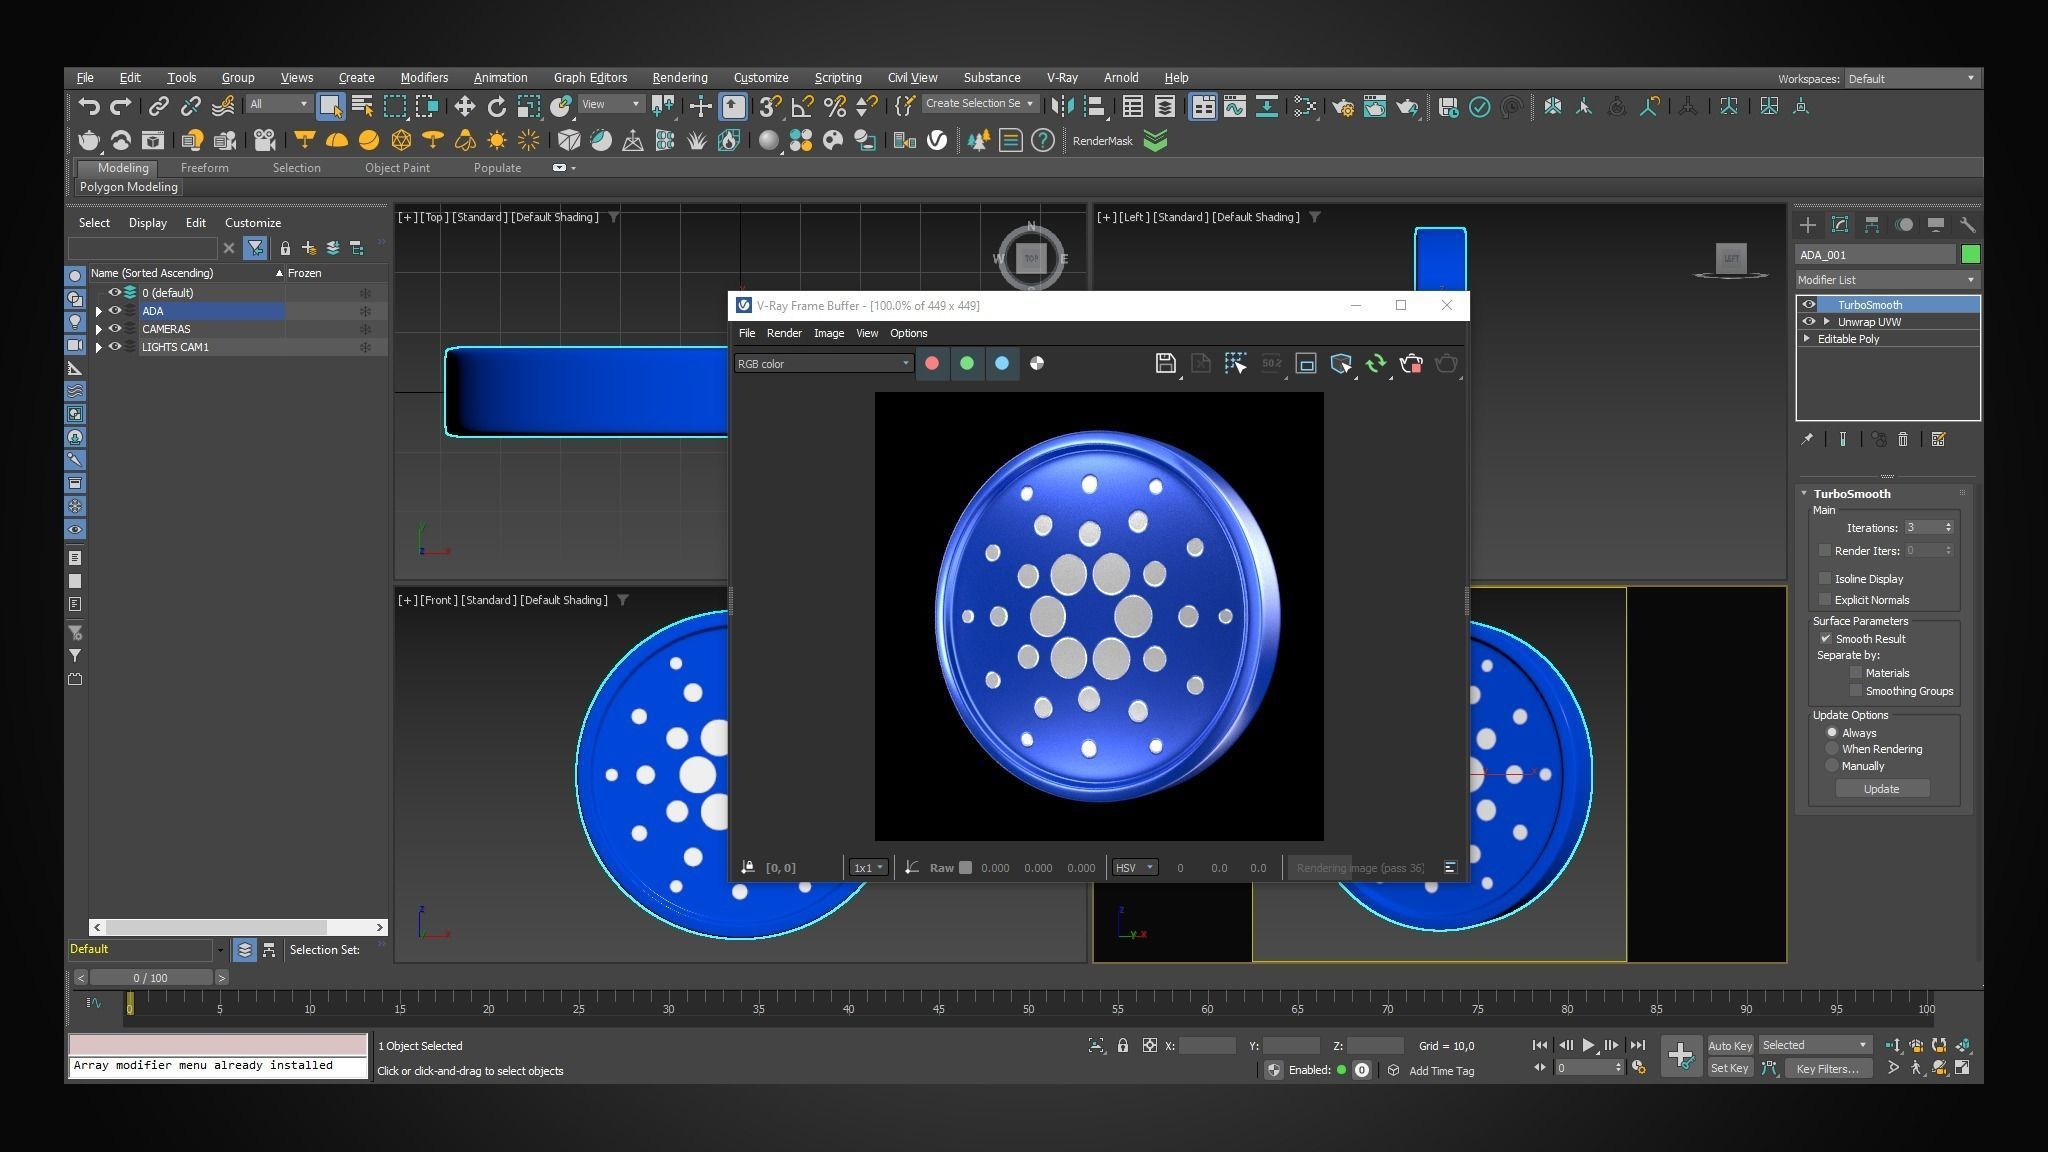Select the Select and Move tool
This screenshot has height=1152, width=2048.
pos(464,106)
